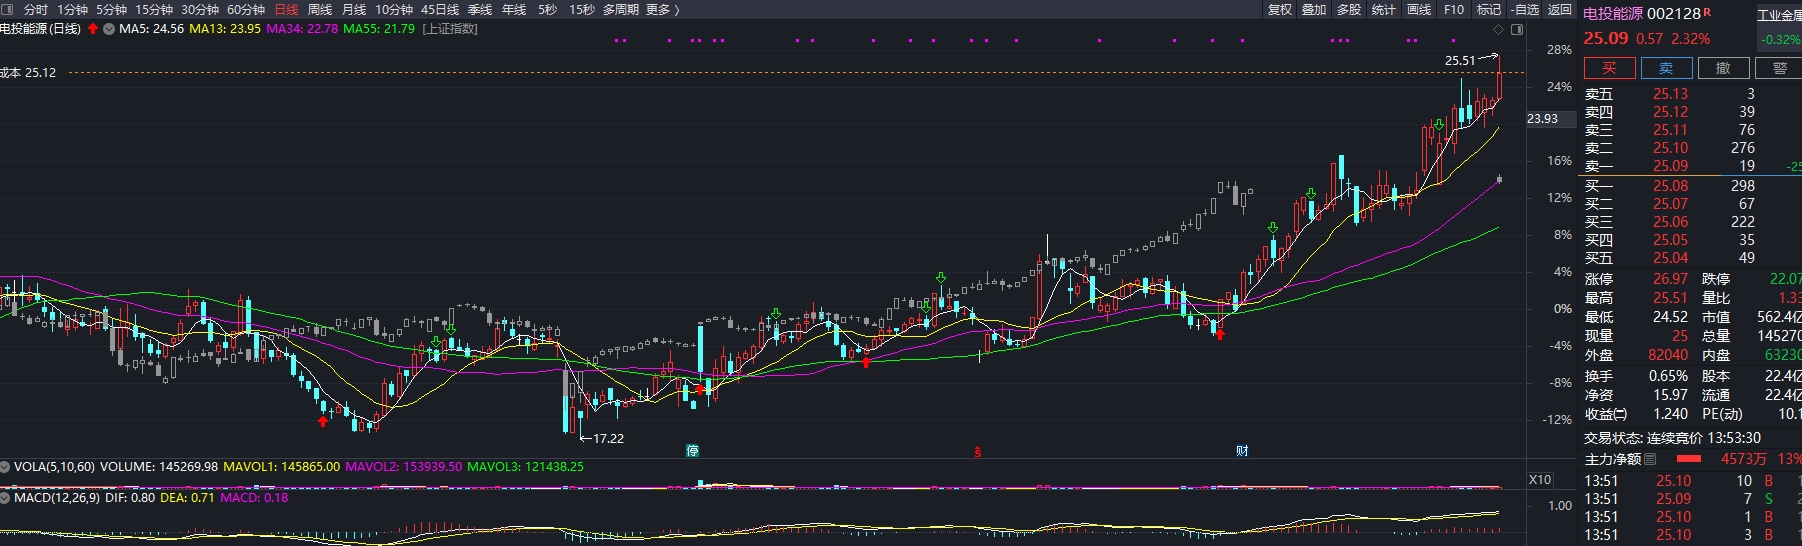
Task: Click -自选 to remove from watchlist
Action: [1525, 9]
